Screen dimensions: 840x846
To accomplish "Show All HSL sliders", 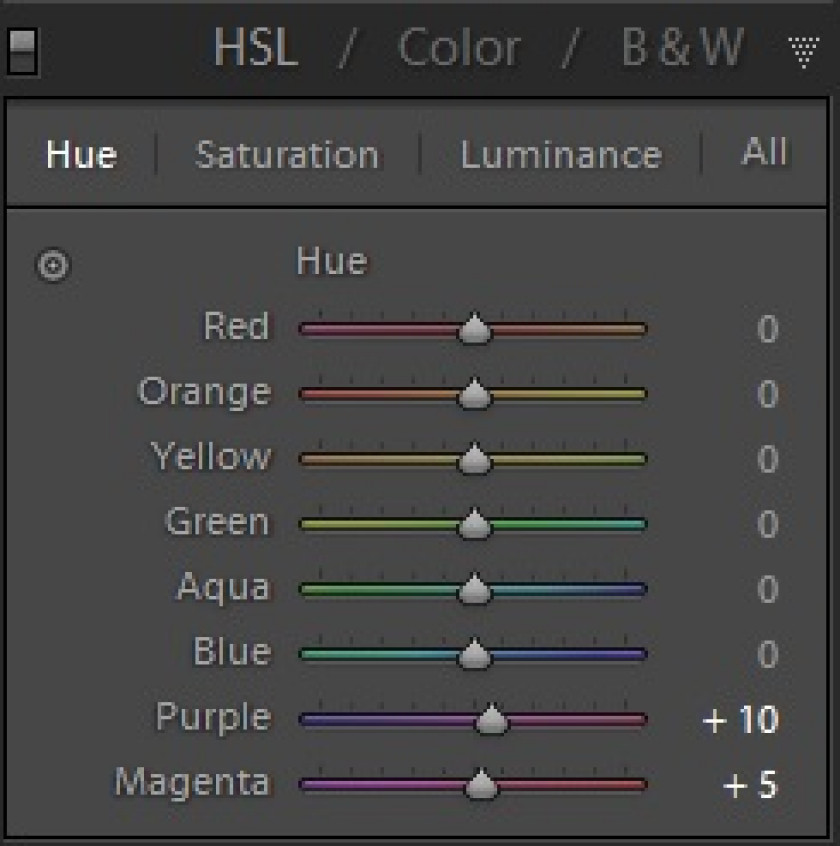I will click(765, 152).
